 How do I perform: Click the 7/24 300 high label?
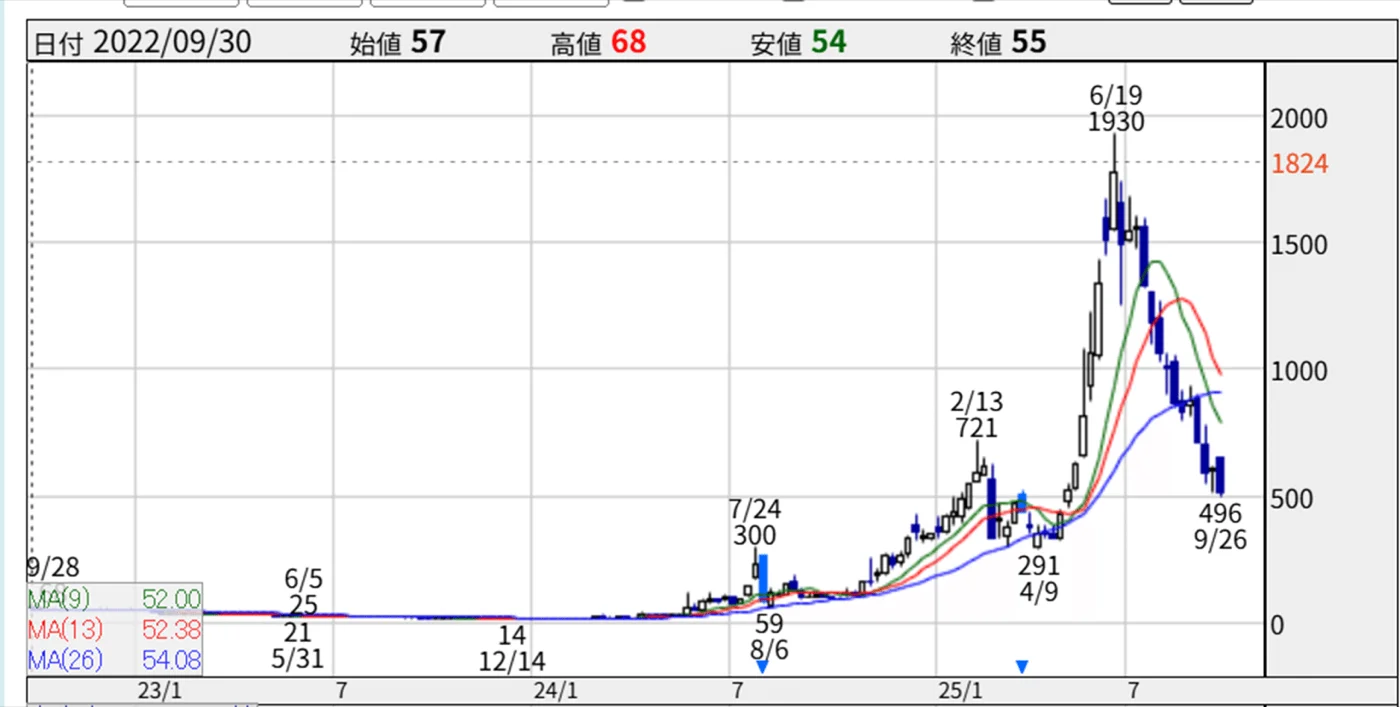point(755,522)
